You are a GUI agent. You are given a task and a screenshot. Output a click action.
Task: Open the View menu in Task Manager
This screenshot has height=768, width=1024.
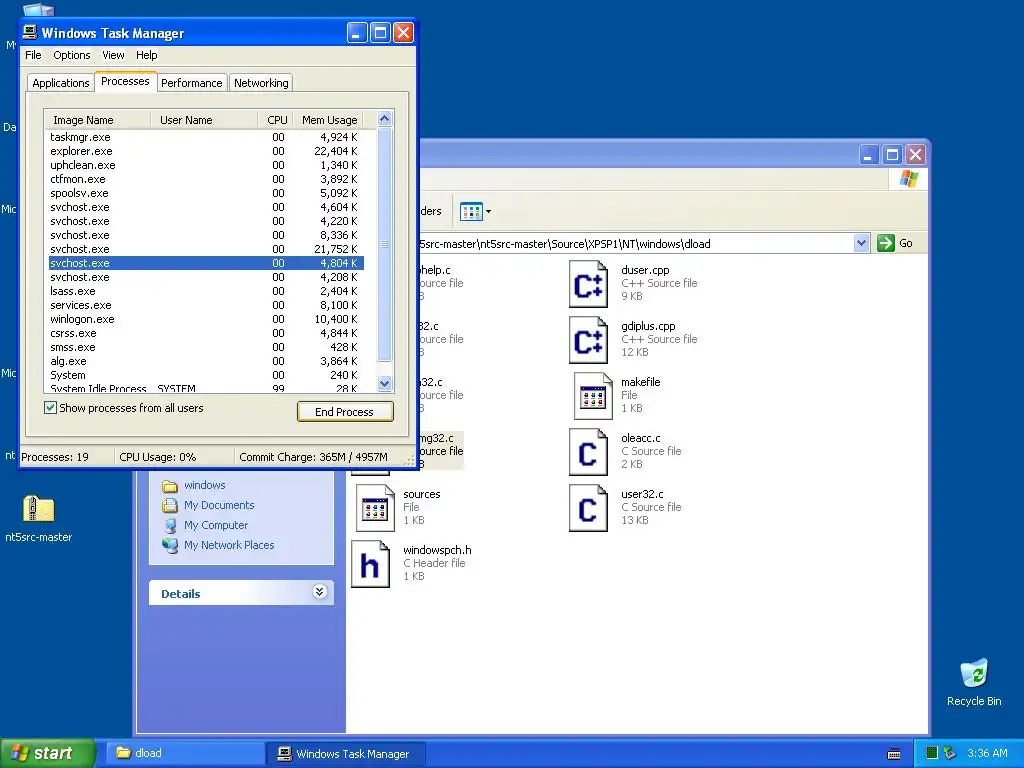(113, 55)
